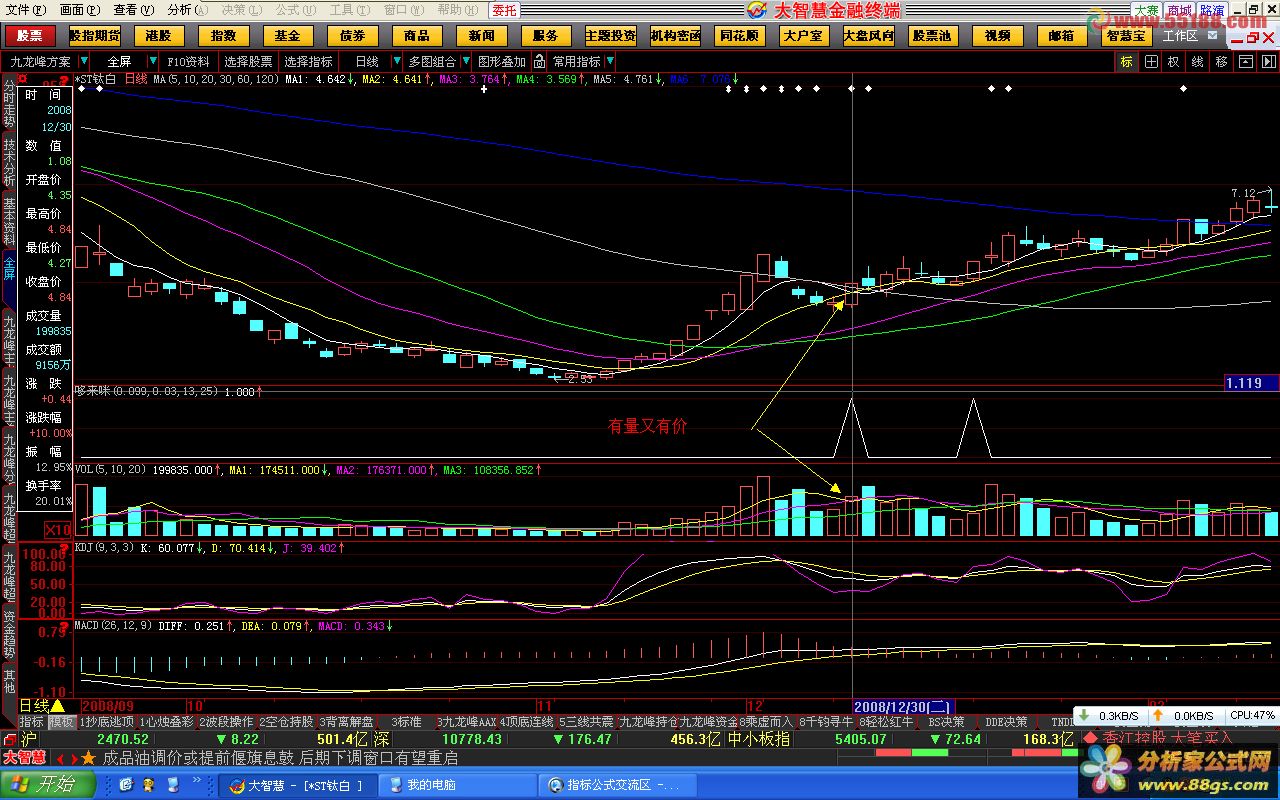Click the 商城 link at top right
Viewport: 1280px width, 800px height.
1179,10
